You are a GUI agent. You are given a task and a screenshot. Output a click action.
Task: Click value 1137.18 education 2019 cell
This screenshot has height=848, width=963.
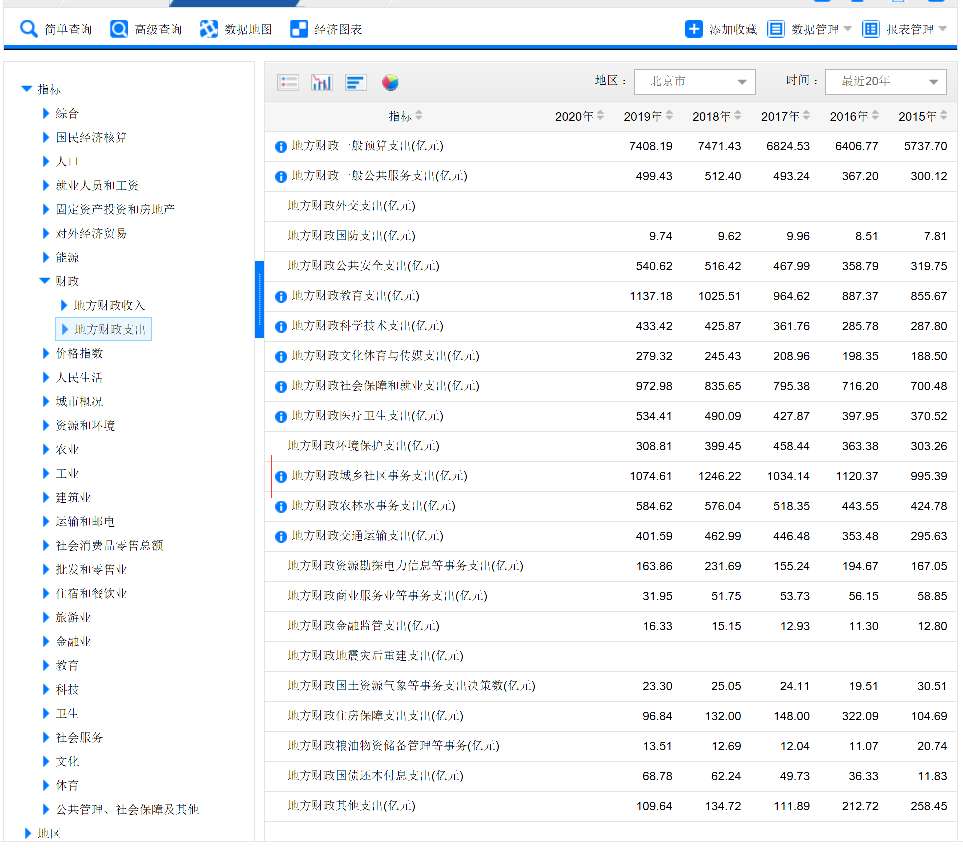(650, 296)
